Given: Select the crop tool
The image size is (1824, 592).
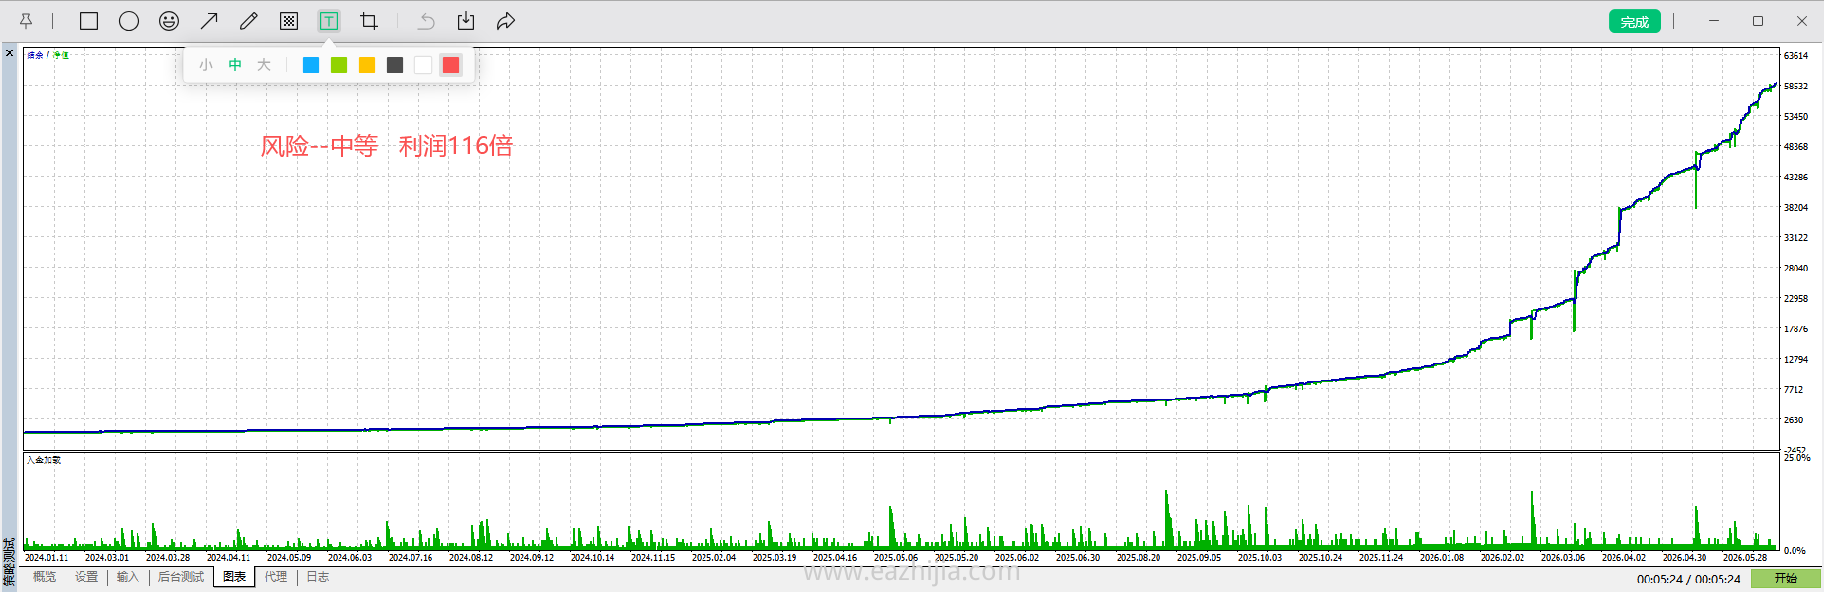Looking at the screenshot, I should pos(369,21).
